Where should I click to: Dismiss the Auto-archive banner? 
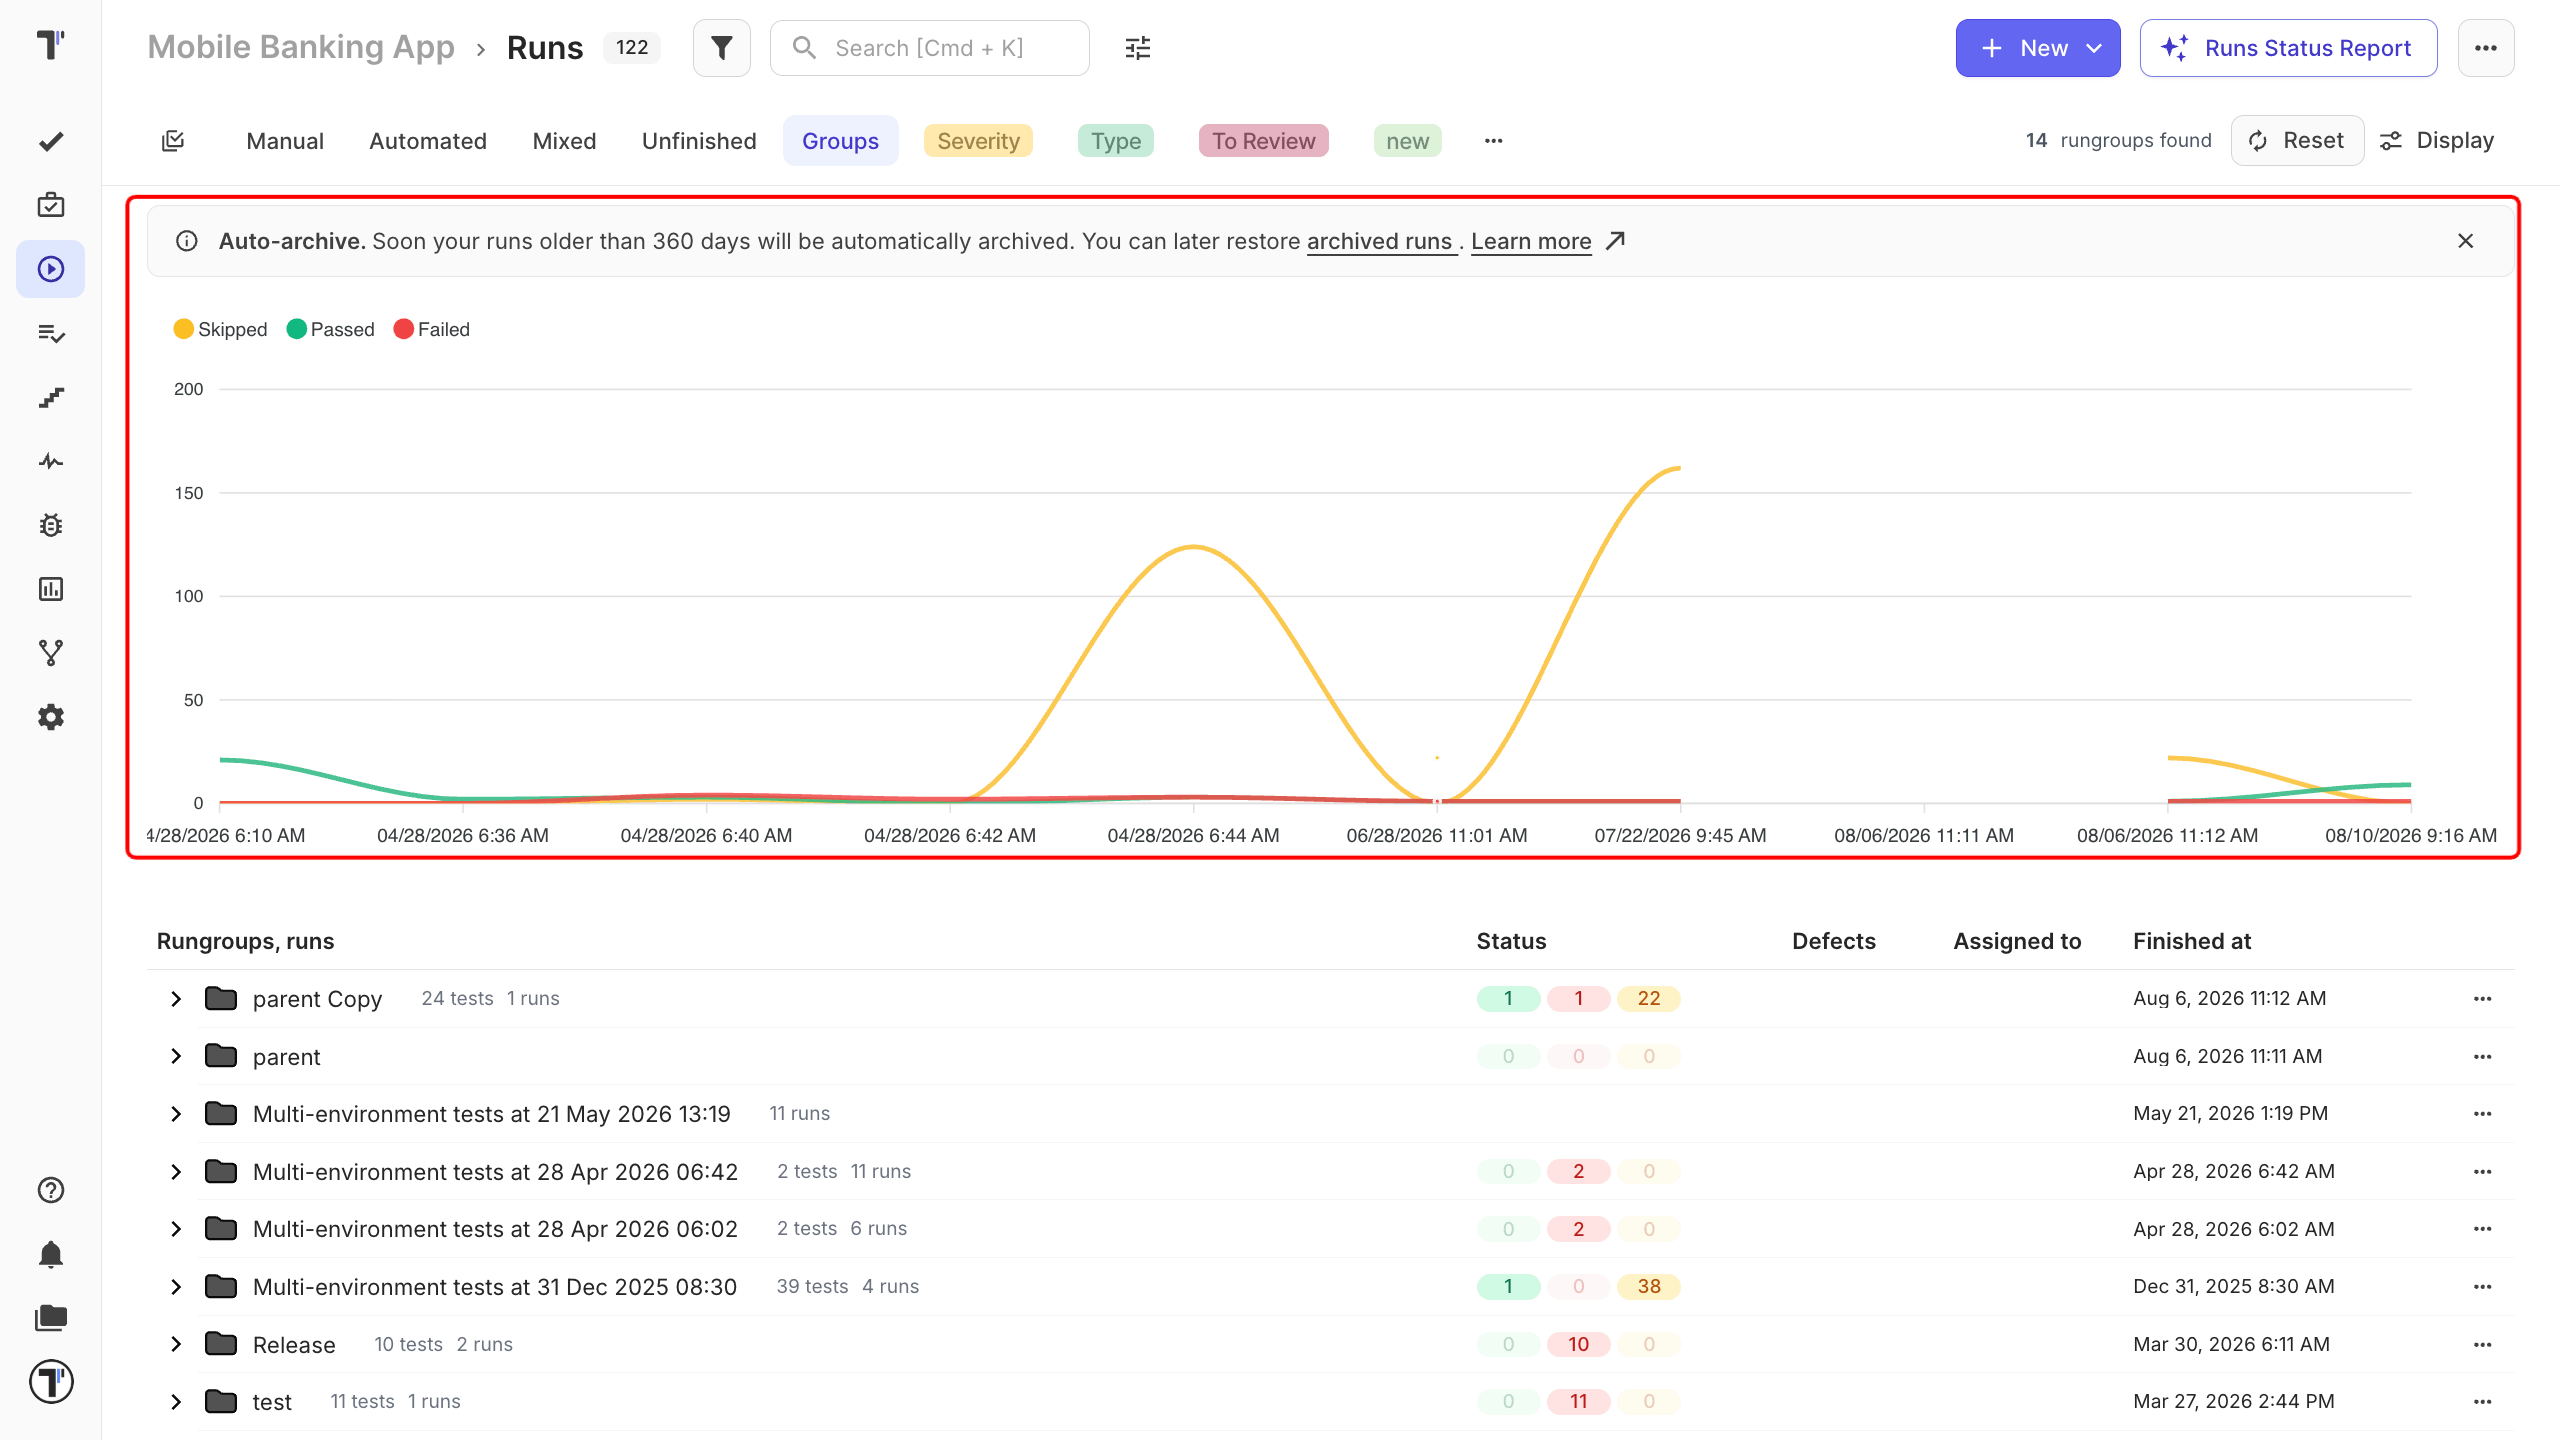(x=2466, y=241)
